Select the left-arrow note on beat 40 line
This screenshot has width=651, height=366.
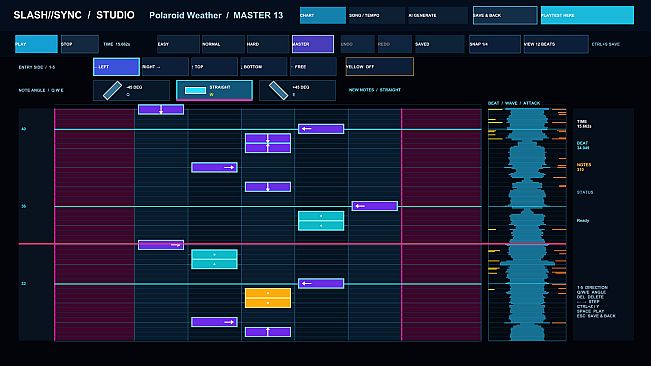321,129
